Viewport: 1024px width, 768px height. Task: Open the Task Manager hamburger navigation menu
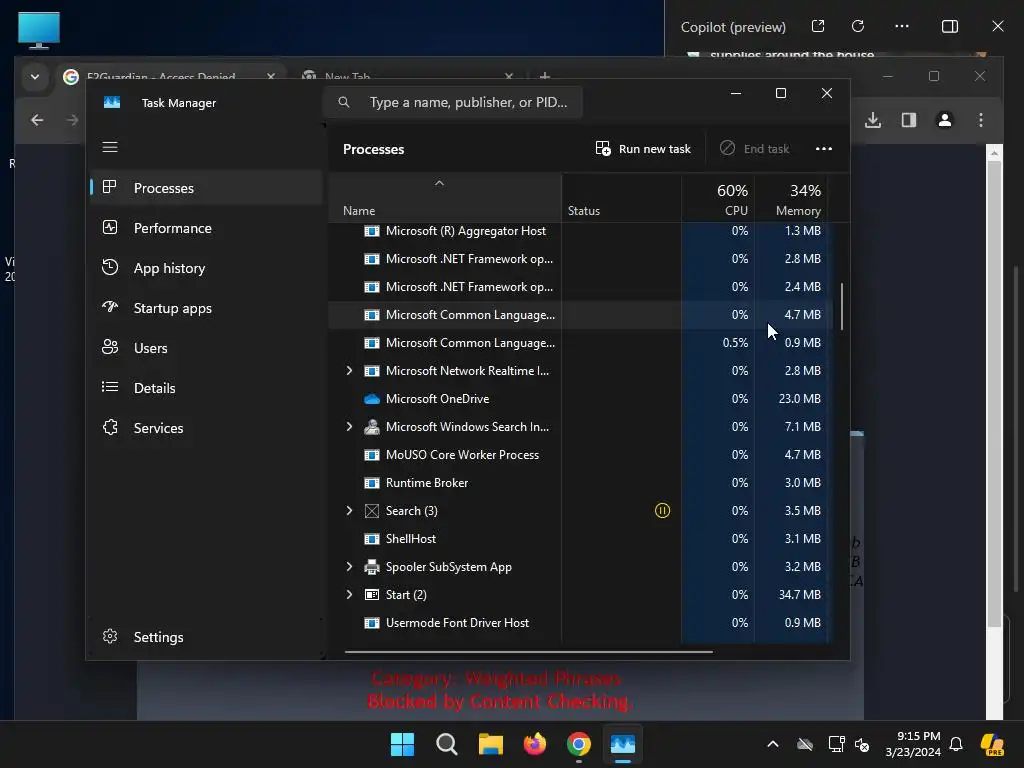[110, 147]
